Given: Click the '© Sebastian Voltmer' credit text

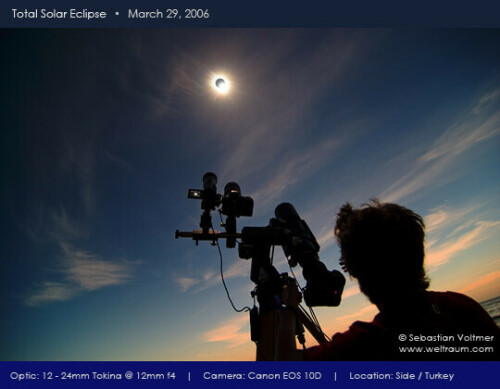Looking at the screenshot, I should pos(446,338).
